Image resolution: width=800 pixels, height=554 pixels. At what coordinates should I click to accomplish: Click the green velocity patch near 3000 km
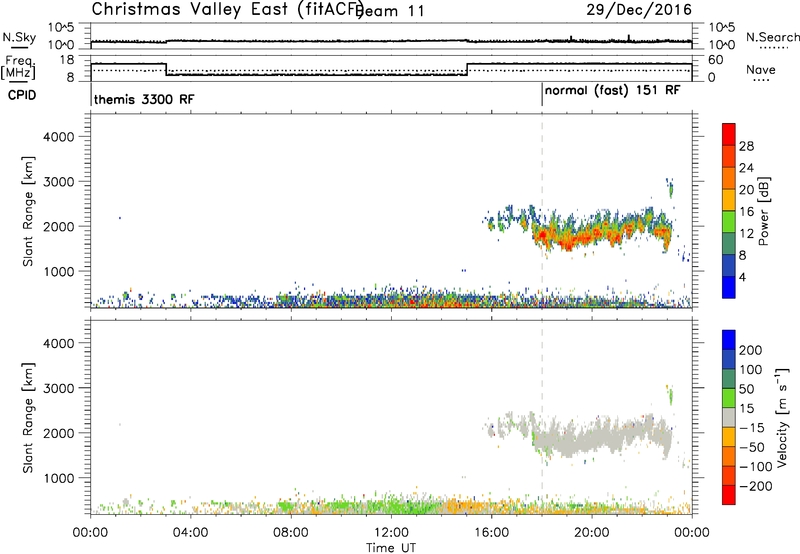(x=670, y=395)
